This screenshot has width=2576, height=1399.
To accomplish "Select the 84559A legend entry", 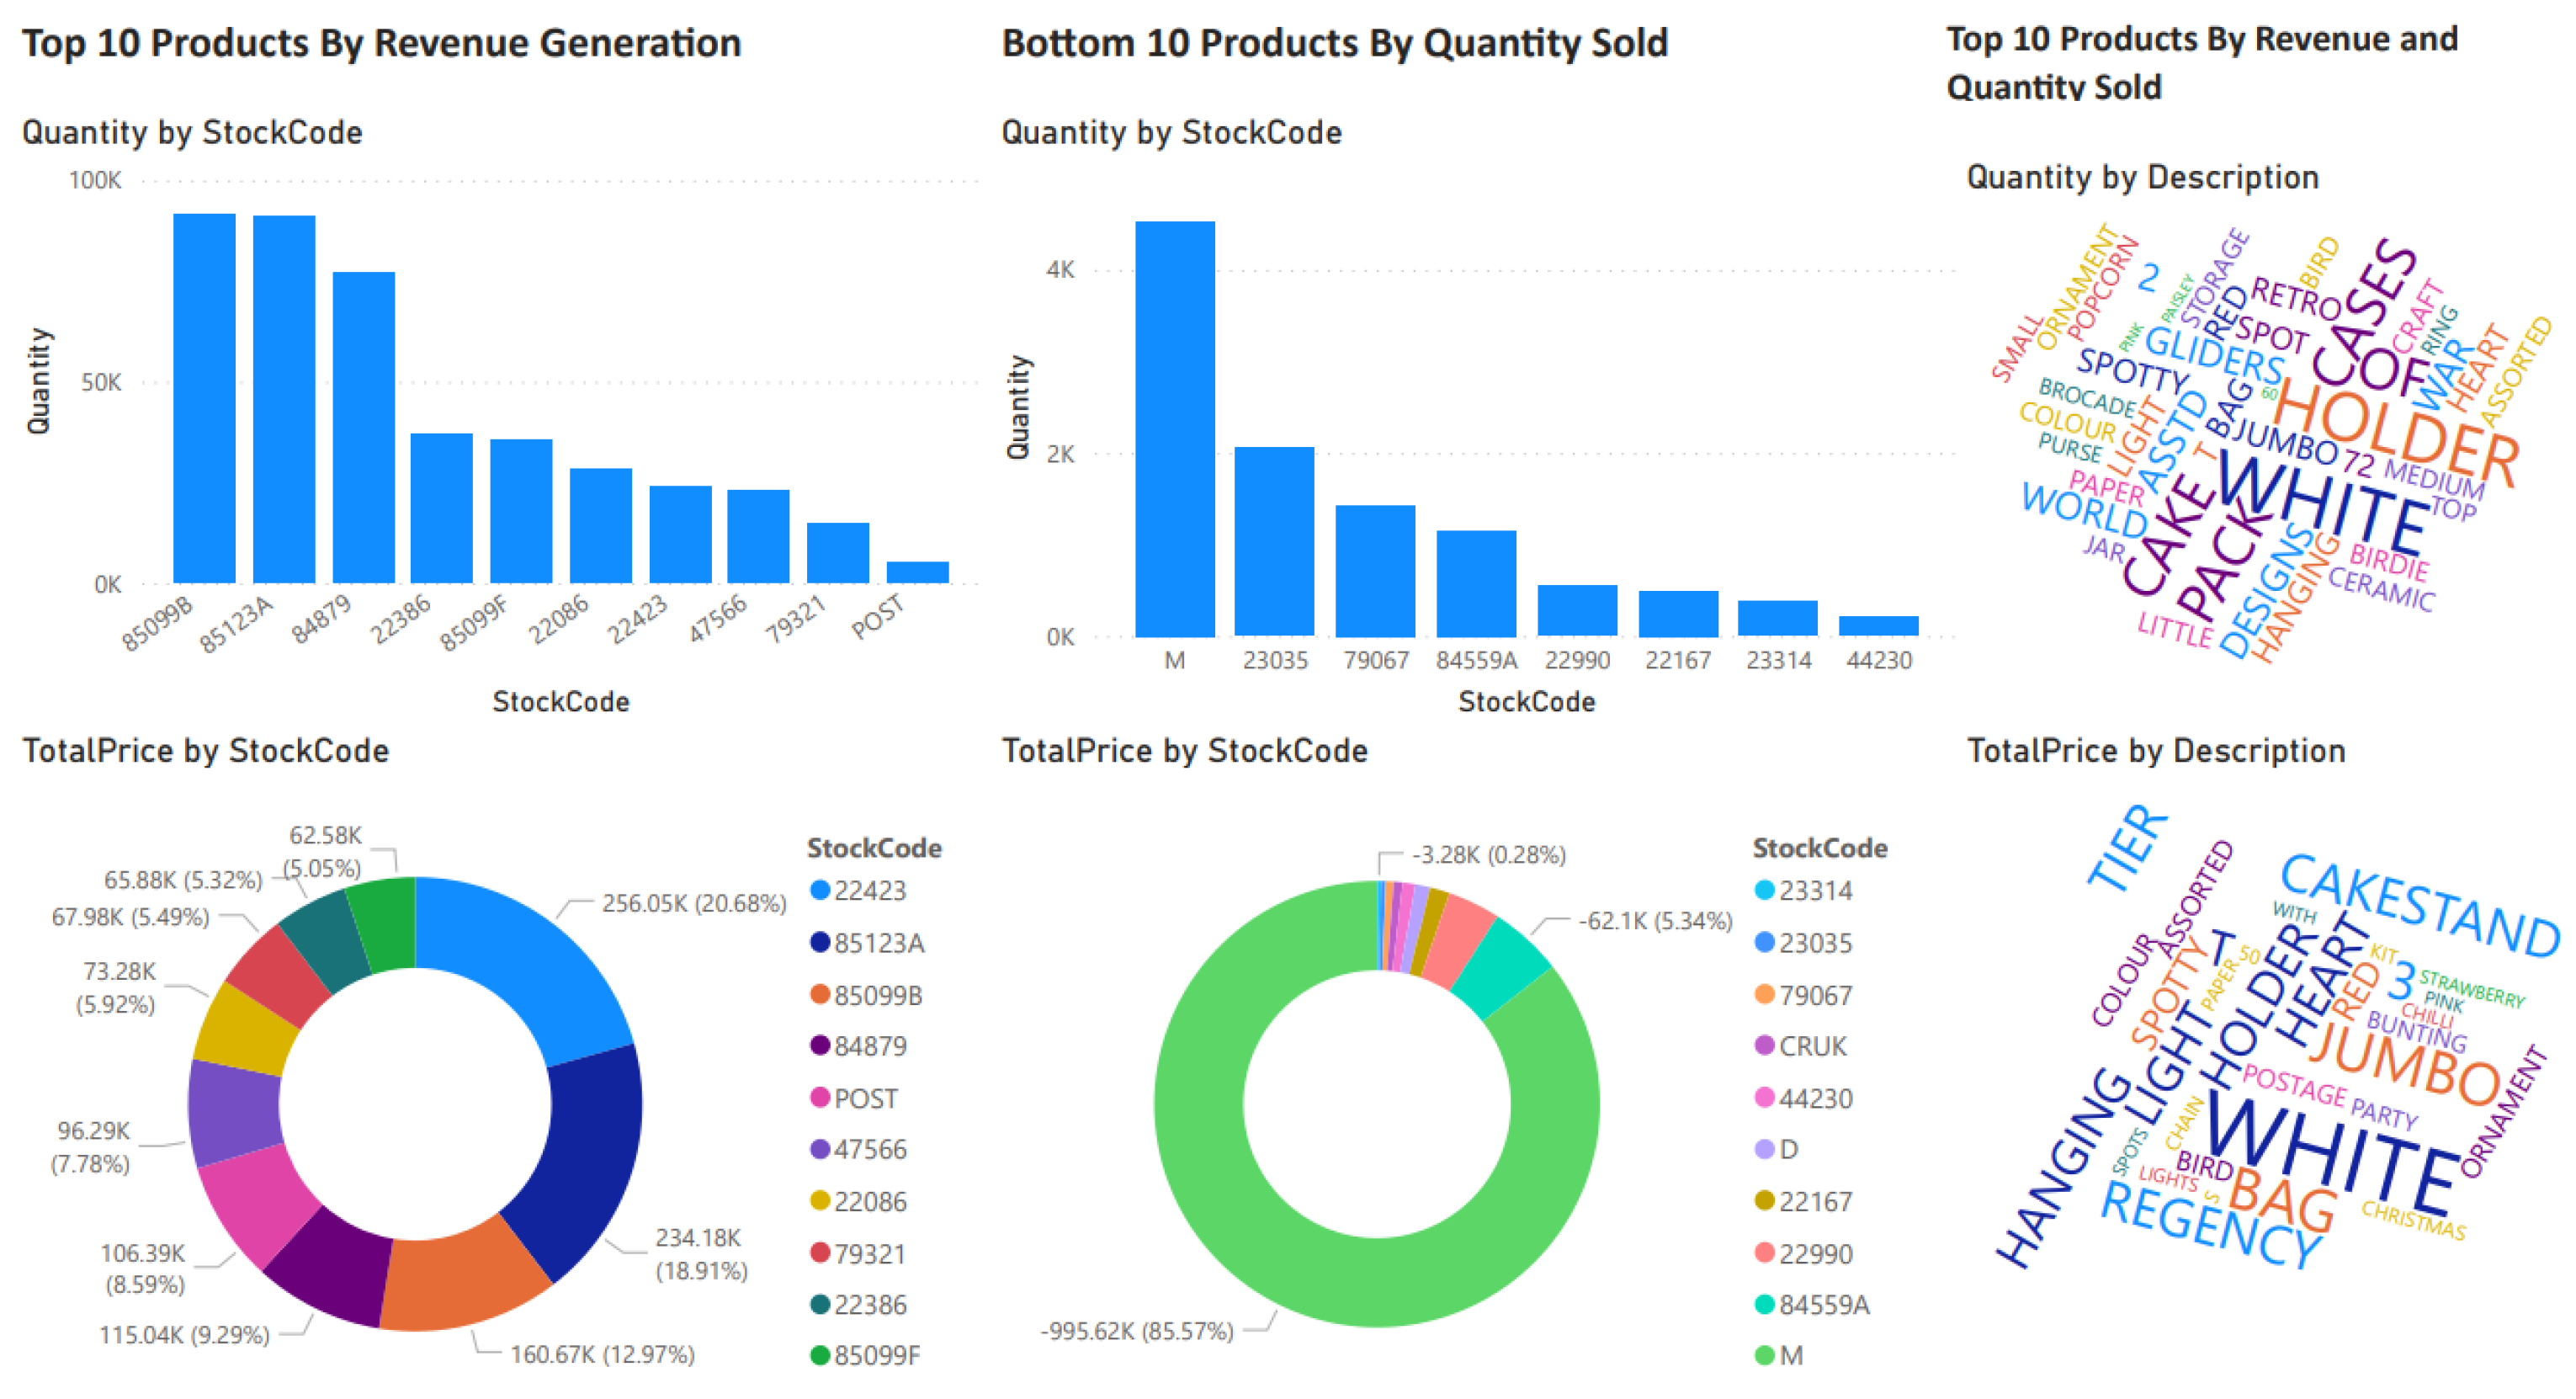I will (1823, 1304).
